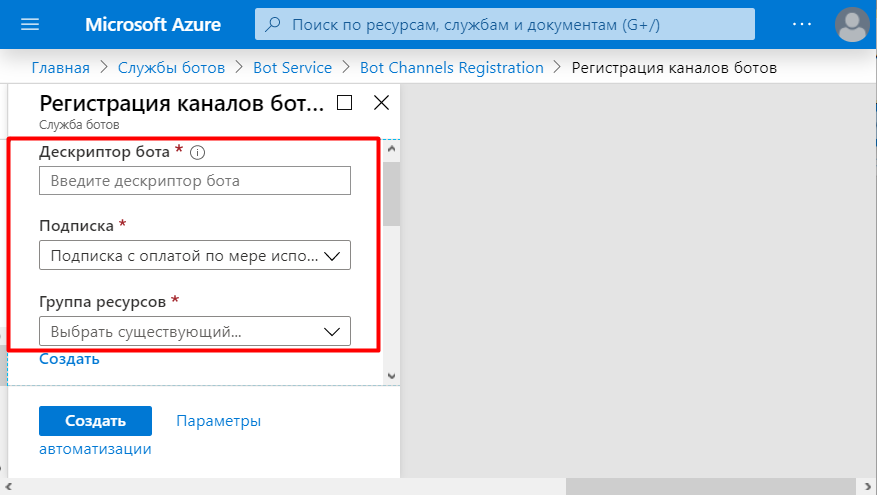Viewport: 877px width, 495px height.
Task: Go to Главная breadcrumb
Action: pos(60,68)
